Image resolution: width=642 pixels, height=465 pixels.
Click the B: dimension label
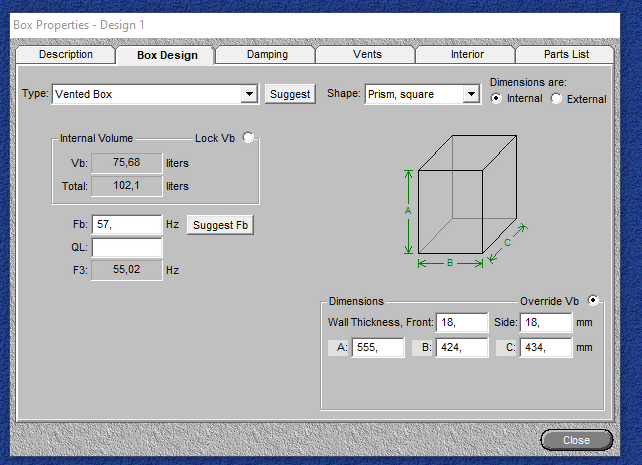422,348
